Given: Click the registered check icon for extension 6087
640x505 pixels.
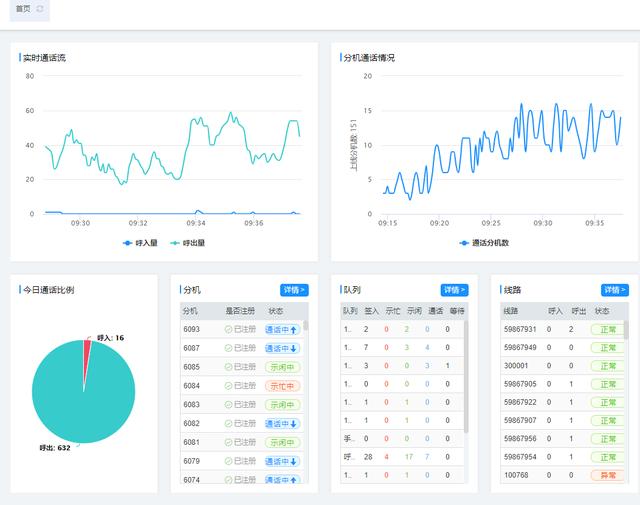Looking at the screenshot, I should [229, 348].
